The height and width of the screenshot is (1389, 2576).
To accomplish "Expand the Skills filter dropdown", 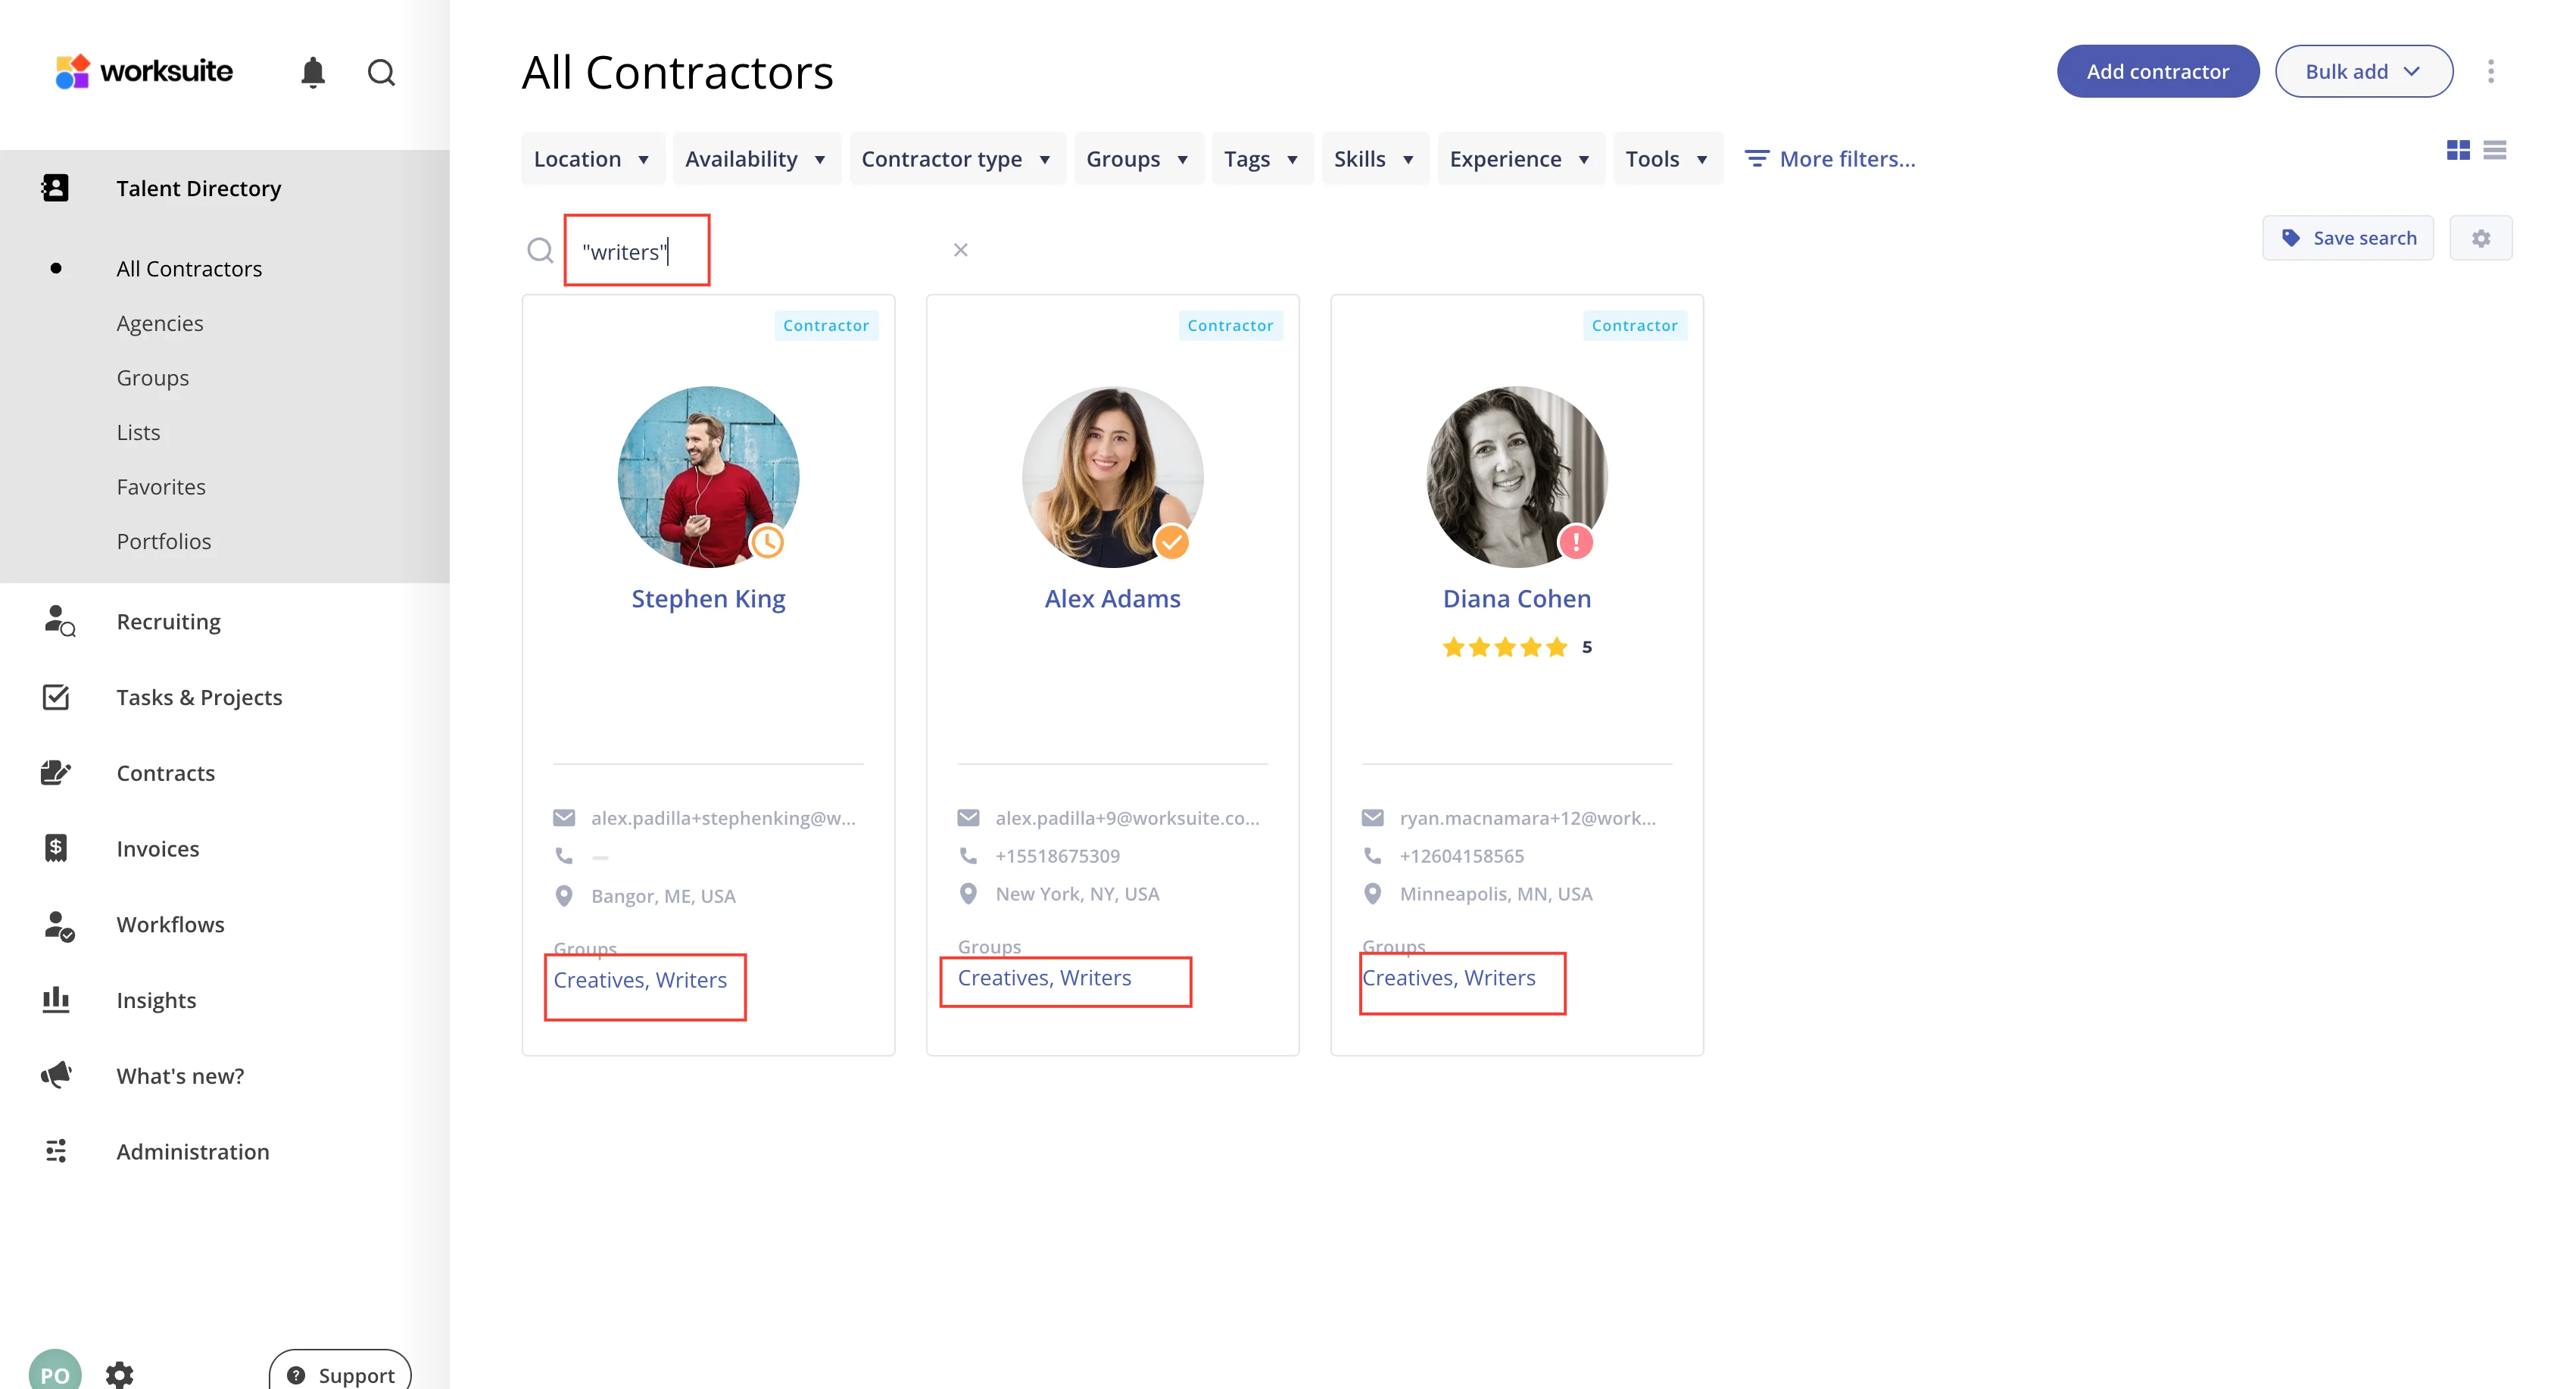I will point(1374,159).
